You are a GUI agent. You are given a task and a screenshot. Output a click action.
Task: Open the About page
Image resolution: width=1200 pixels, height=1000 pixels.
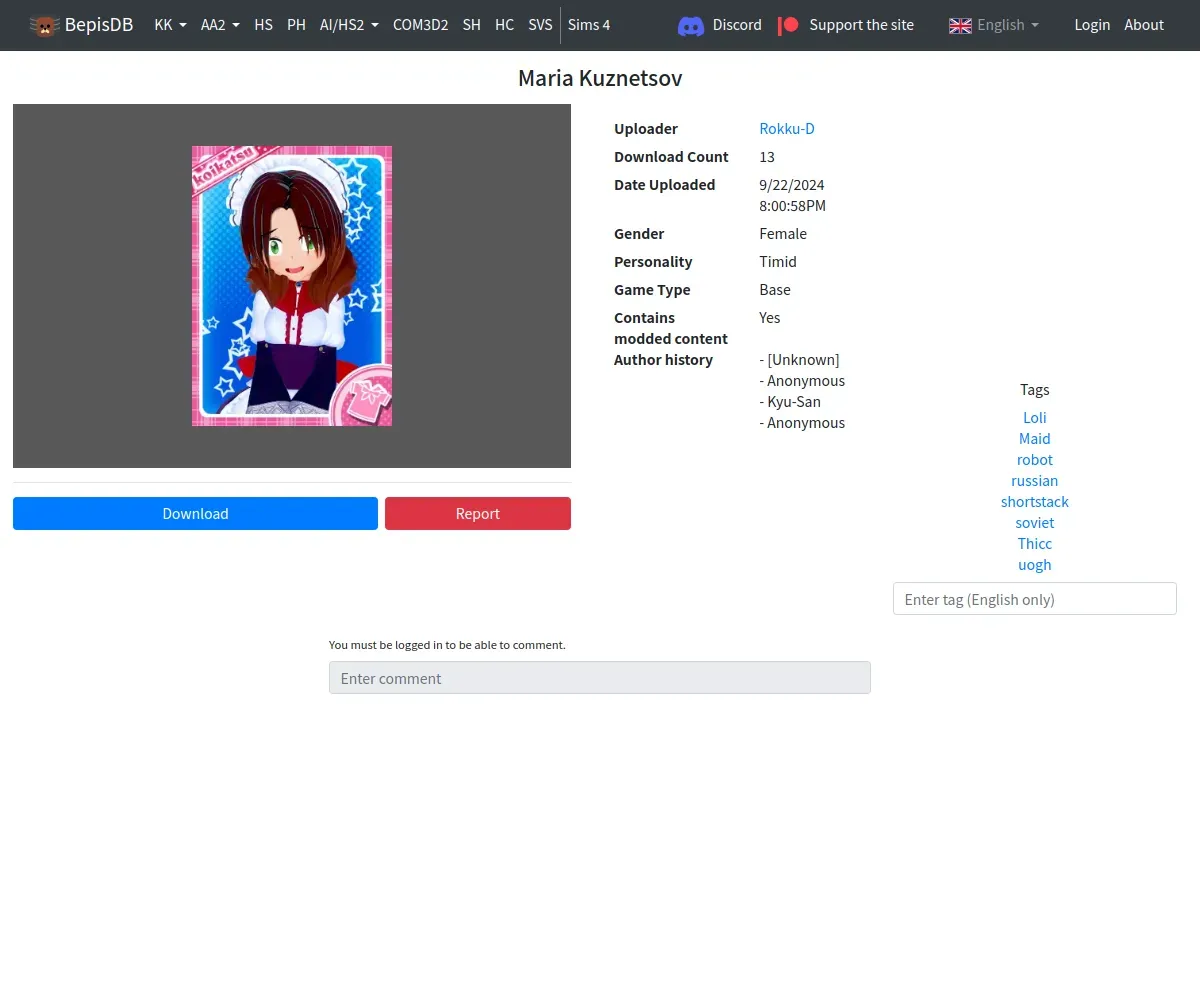coord(1144,25)
